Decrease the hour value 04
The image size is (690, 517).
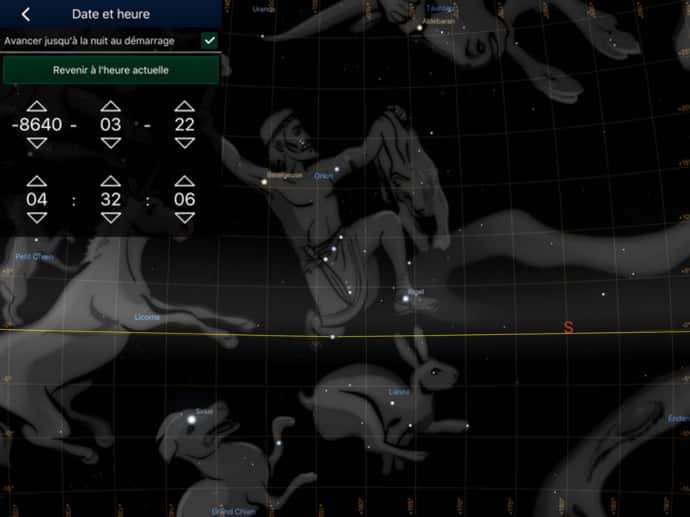pos(37,218)
